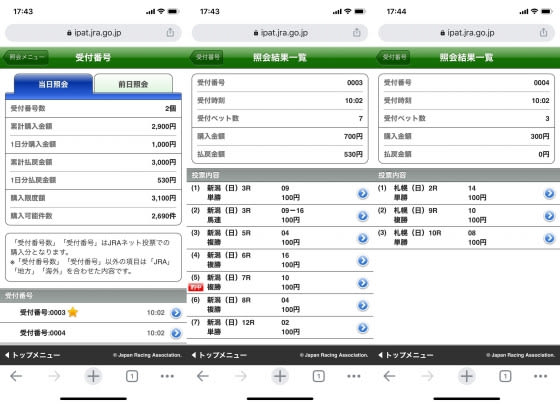The height and width of the screenshot is (404, 560).
Task: Tap the ipat.jra.go.jp address bar in middle screen
Action: 280,33
